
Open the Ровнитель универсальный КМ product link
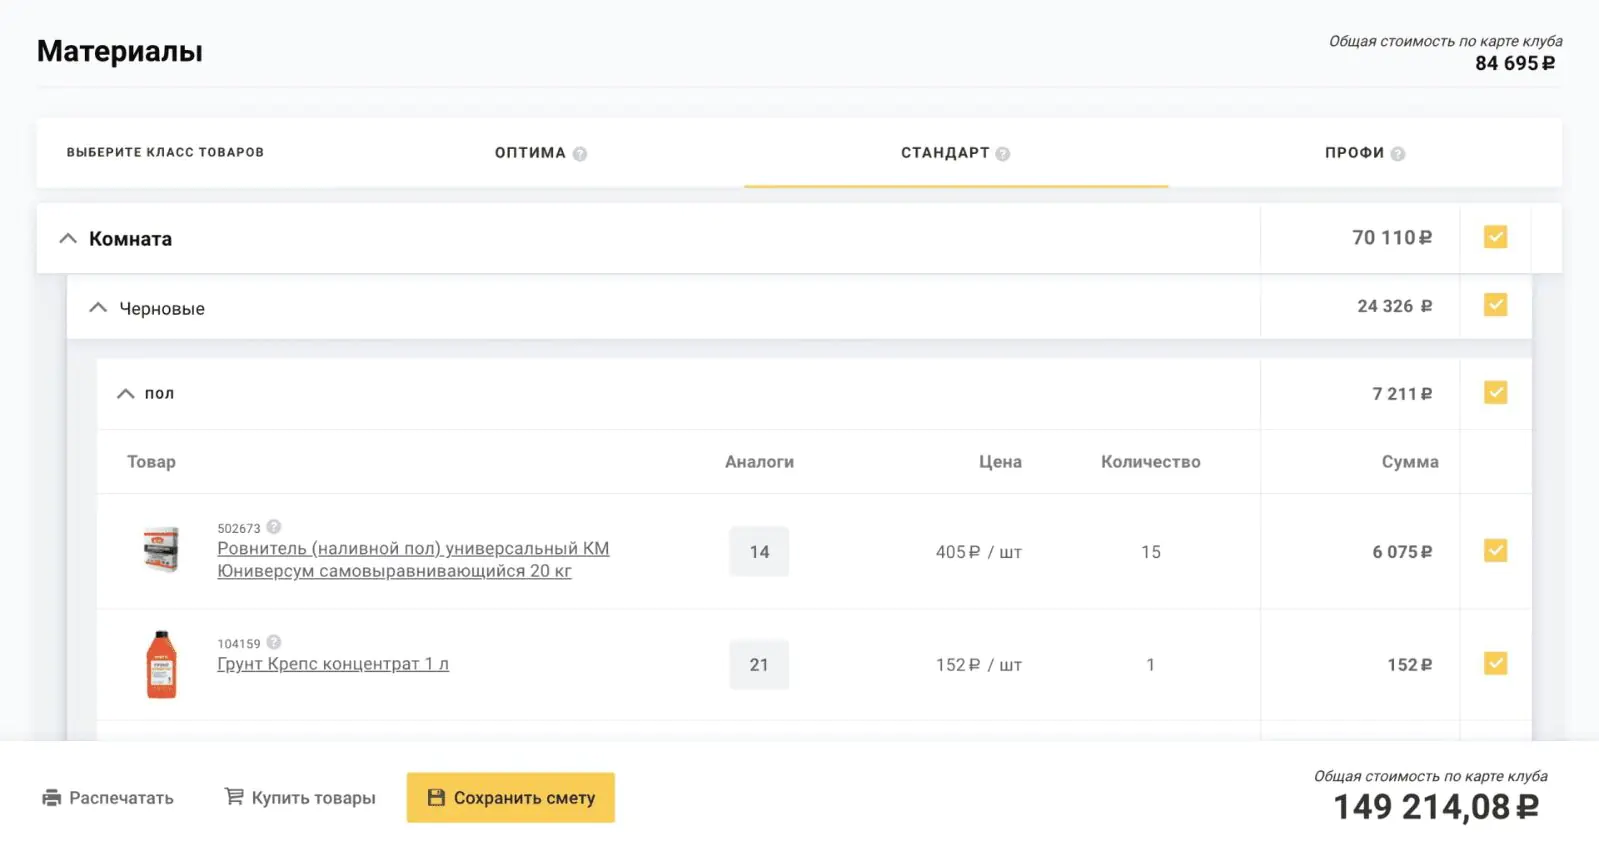413,560
